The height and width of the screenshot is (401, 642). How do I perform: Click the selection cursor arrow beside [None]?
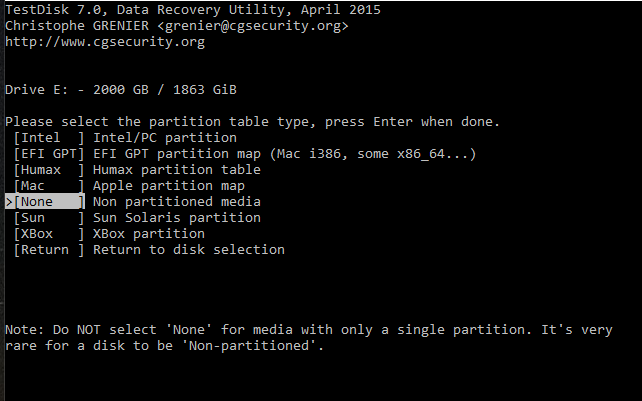point(9,202)
